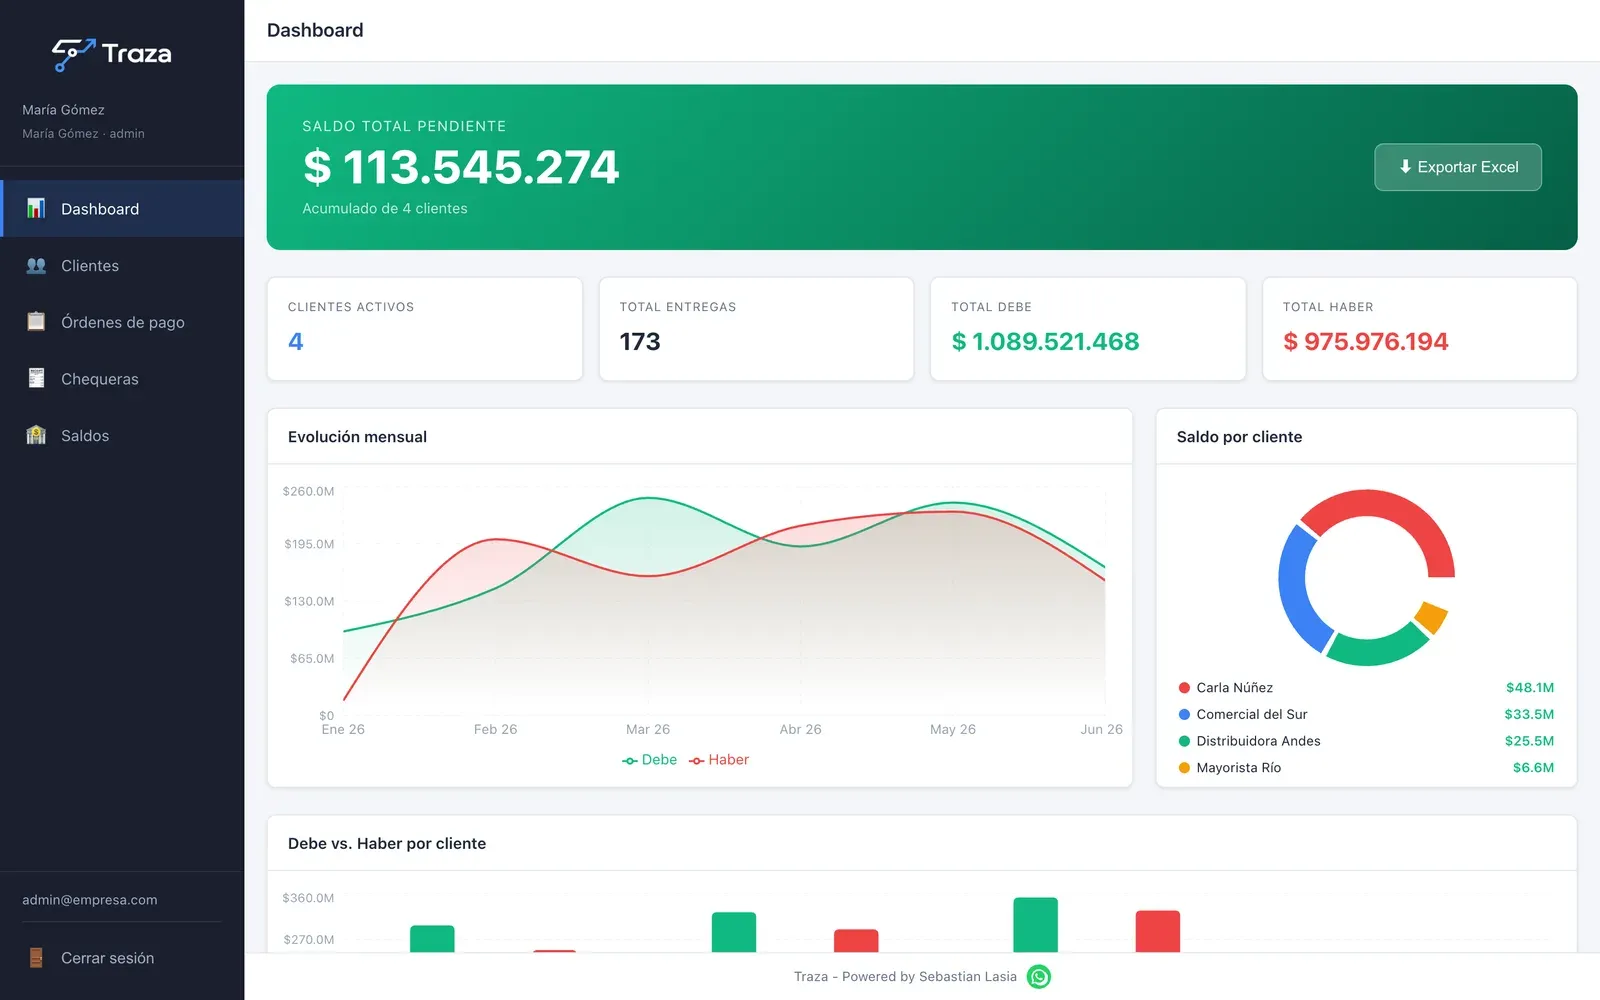Viewport: 1600px width, 1000px height.
Task: Click the Clientes people icon
Action: pos(36,265)
